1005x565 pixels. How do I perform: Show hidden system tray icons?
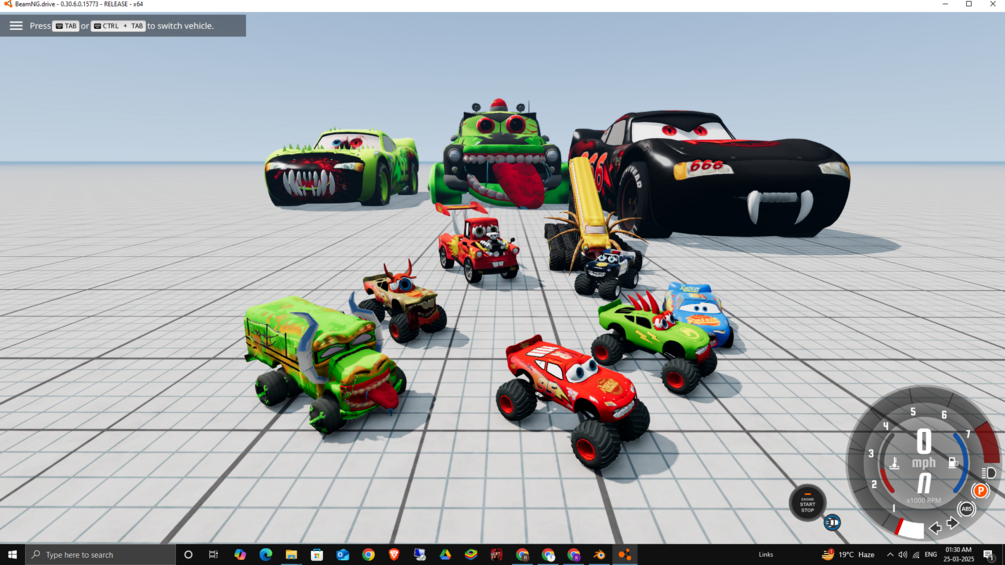[890, 555]
